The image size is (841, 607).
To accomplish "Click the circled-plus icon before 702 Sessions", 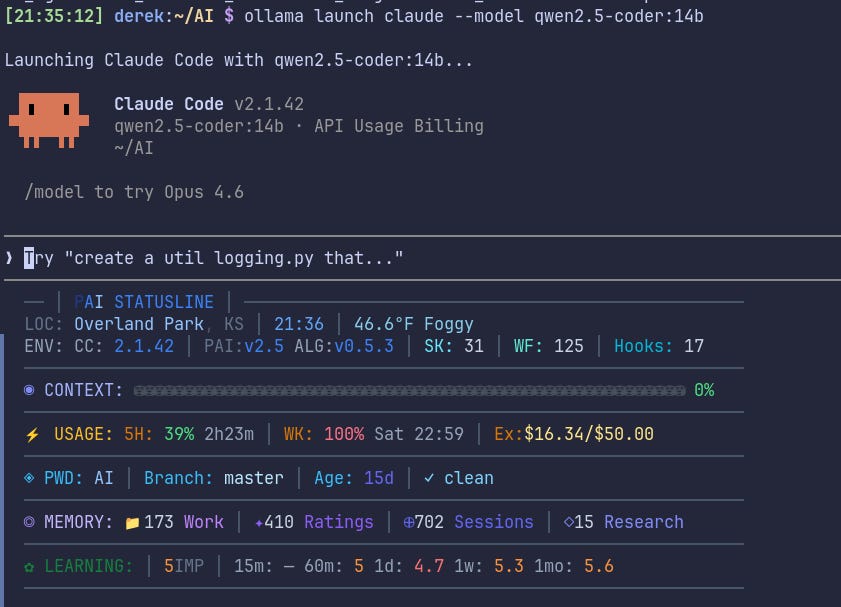I will [409, 522].
